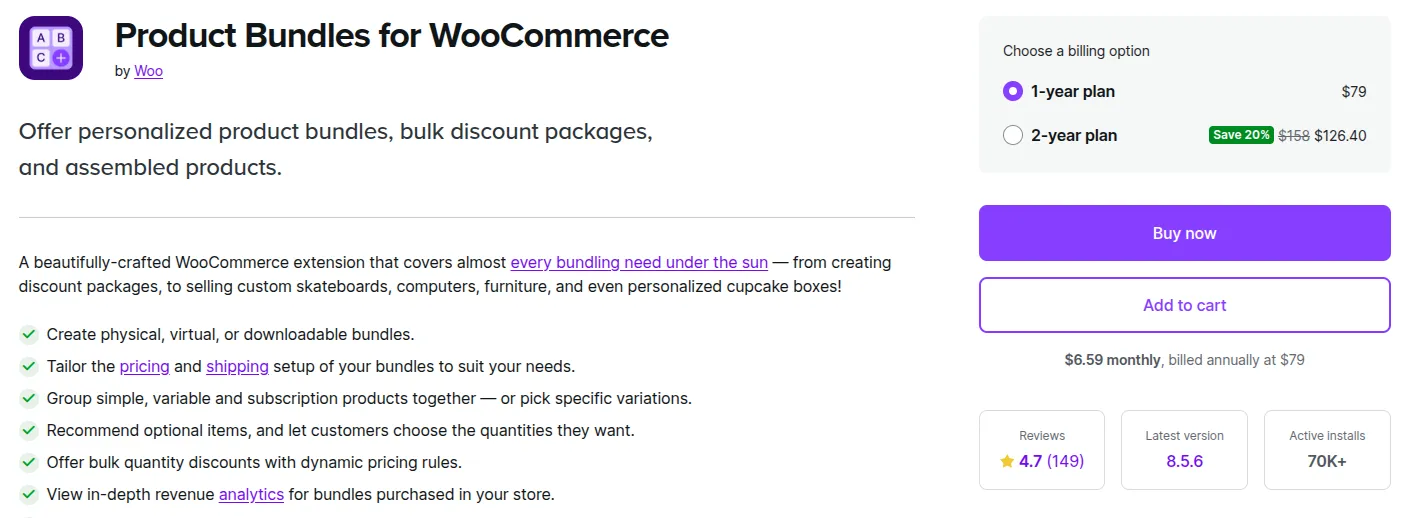Click the Save 20% badge
Image resolution: width=1405 pixels, height=518 pixels.
1241,135
